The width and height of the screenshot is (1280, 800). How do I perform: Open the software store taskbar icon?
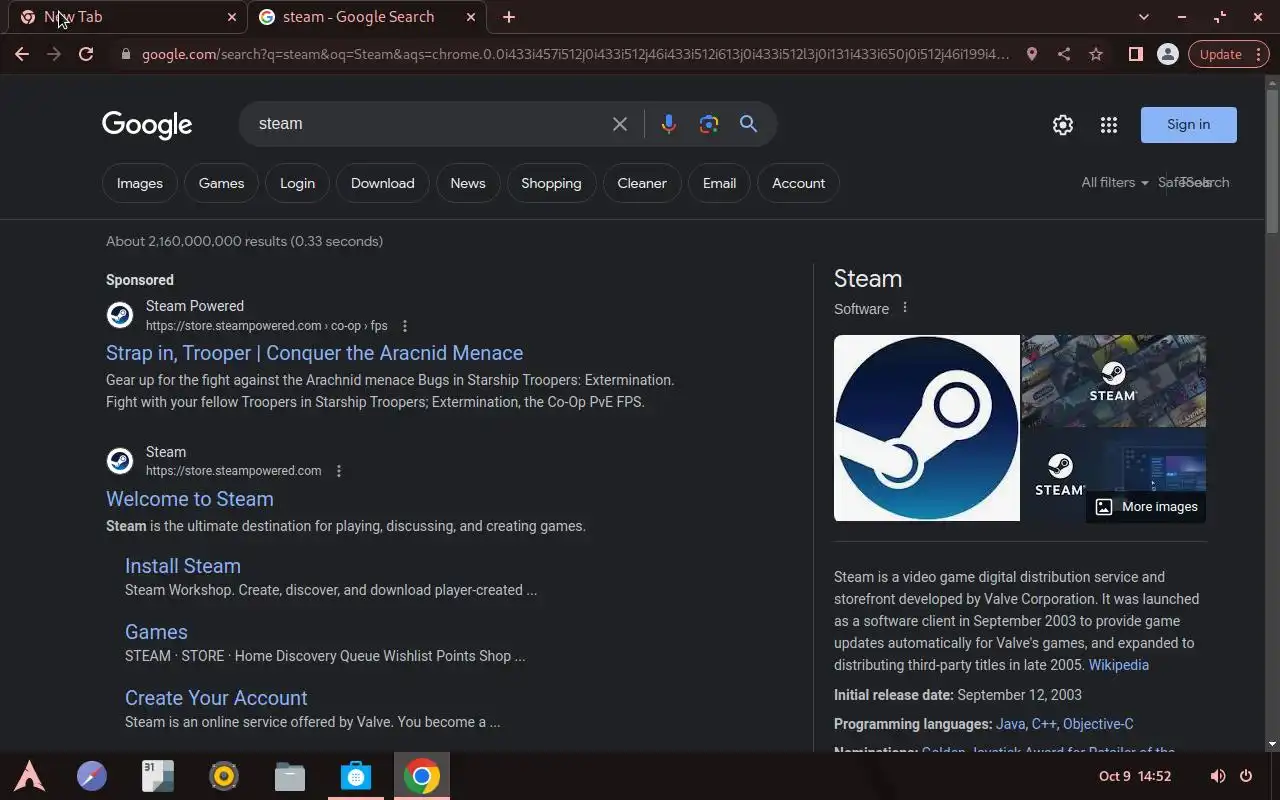pyautogui.click(x=356, y=776)
